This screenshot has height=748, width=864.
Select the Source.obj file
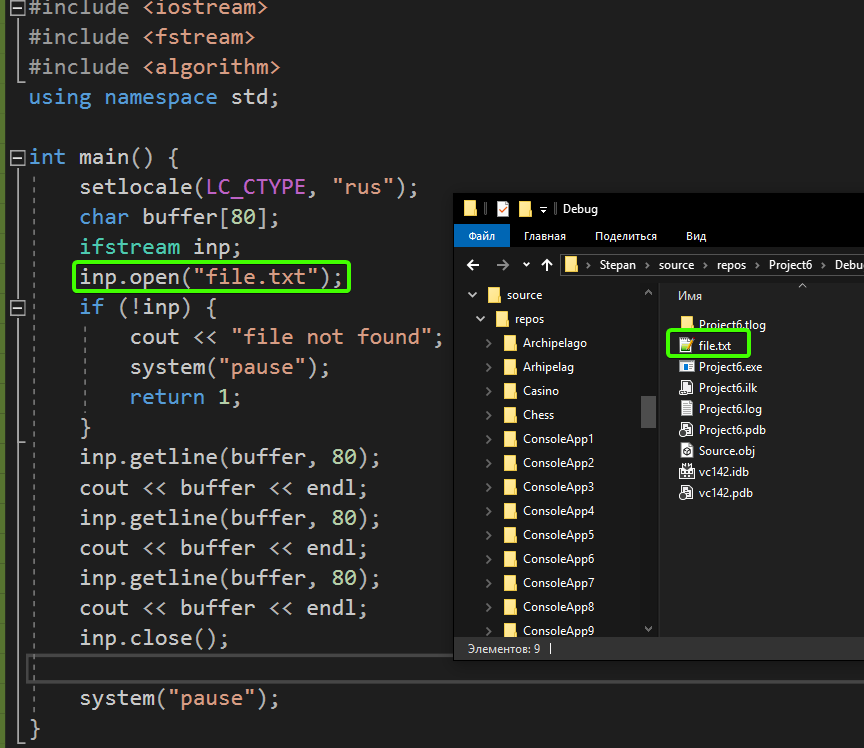click(726, 451)
